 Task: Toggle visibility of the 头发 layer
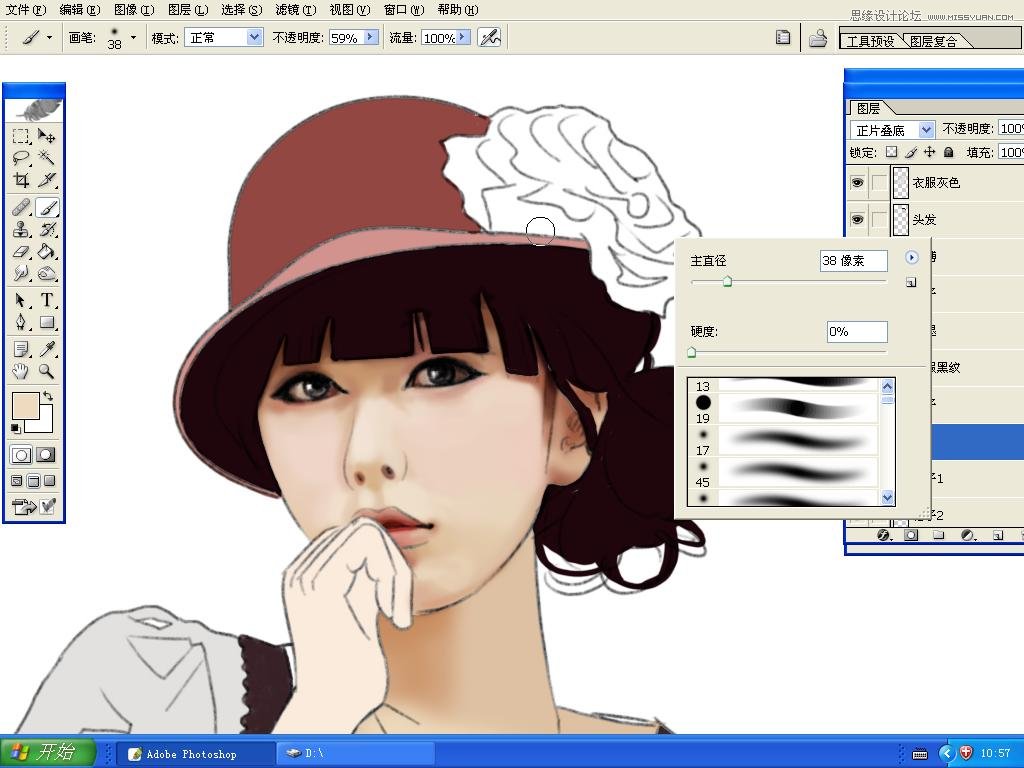[x=857, y=220]
